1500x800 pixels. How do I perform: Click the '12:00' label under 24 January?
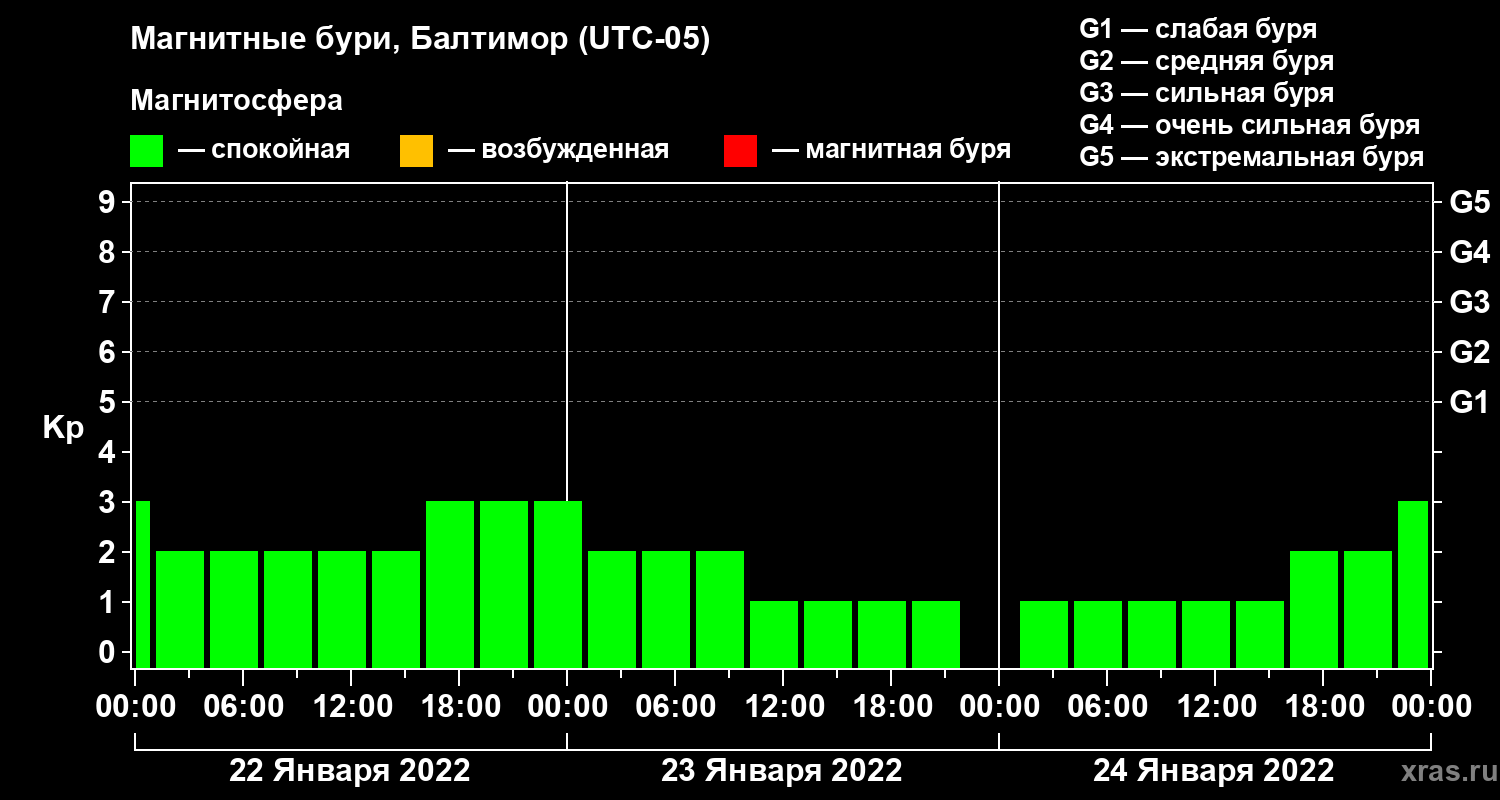pyautogui.click(x=1215, y=707)
